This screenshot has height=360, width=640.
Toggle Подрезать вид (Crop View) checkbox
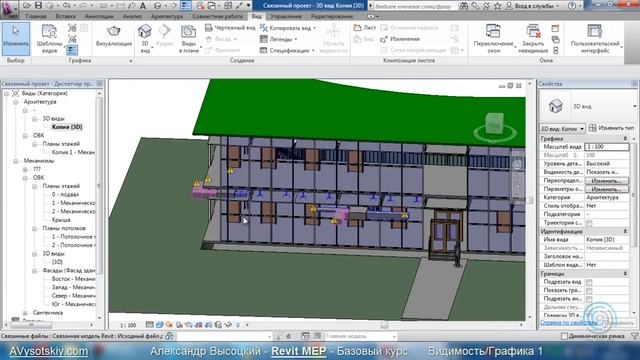tap(589, 282)
